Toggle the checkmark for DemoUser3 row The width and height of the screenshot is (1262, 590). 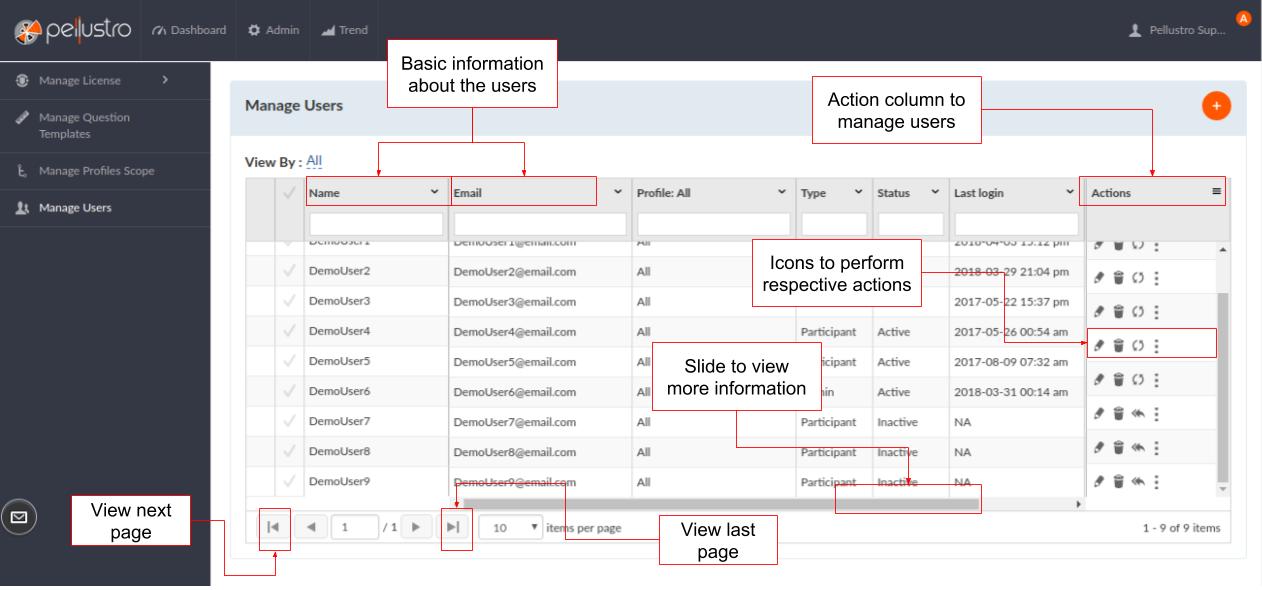tap(290, 301)
